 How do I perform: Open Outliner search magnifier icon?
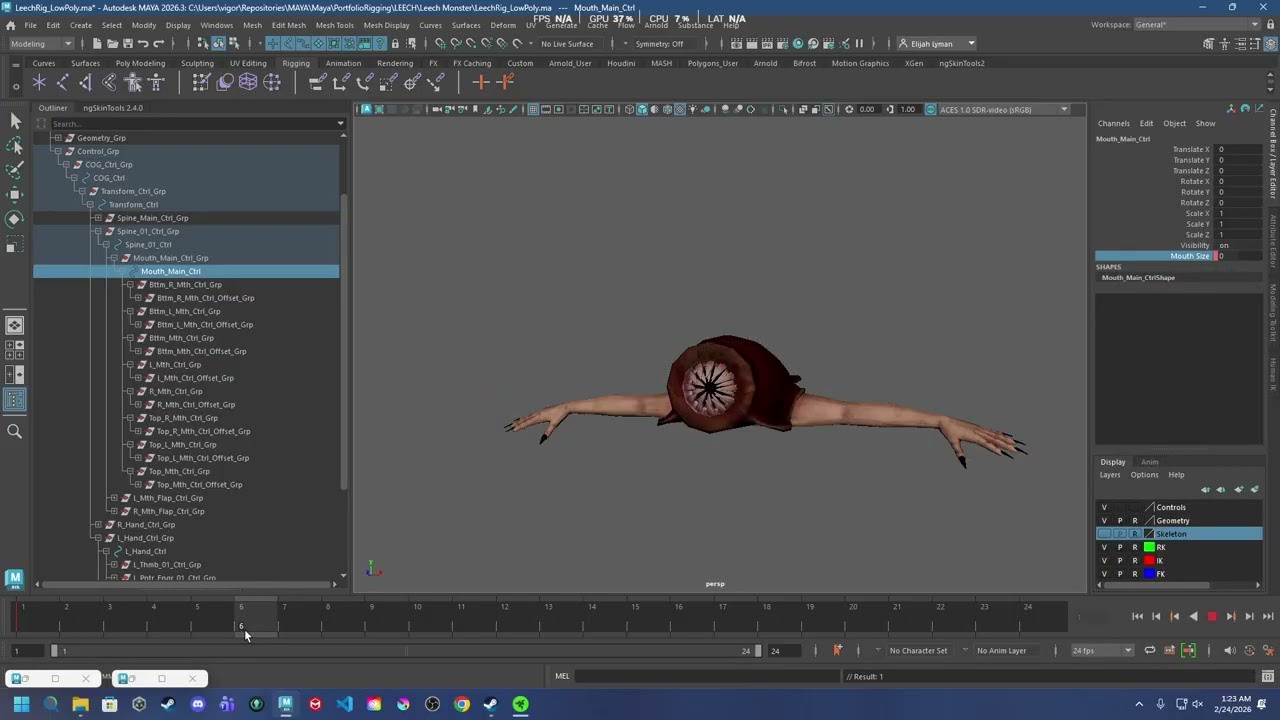tap(14, 431)
